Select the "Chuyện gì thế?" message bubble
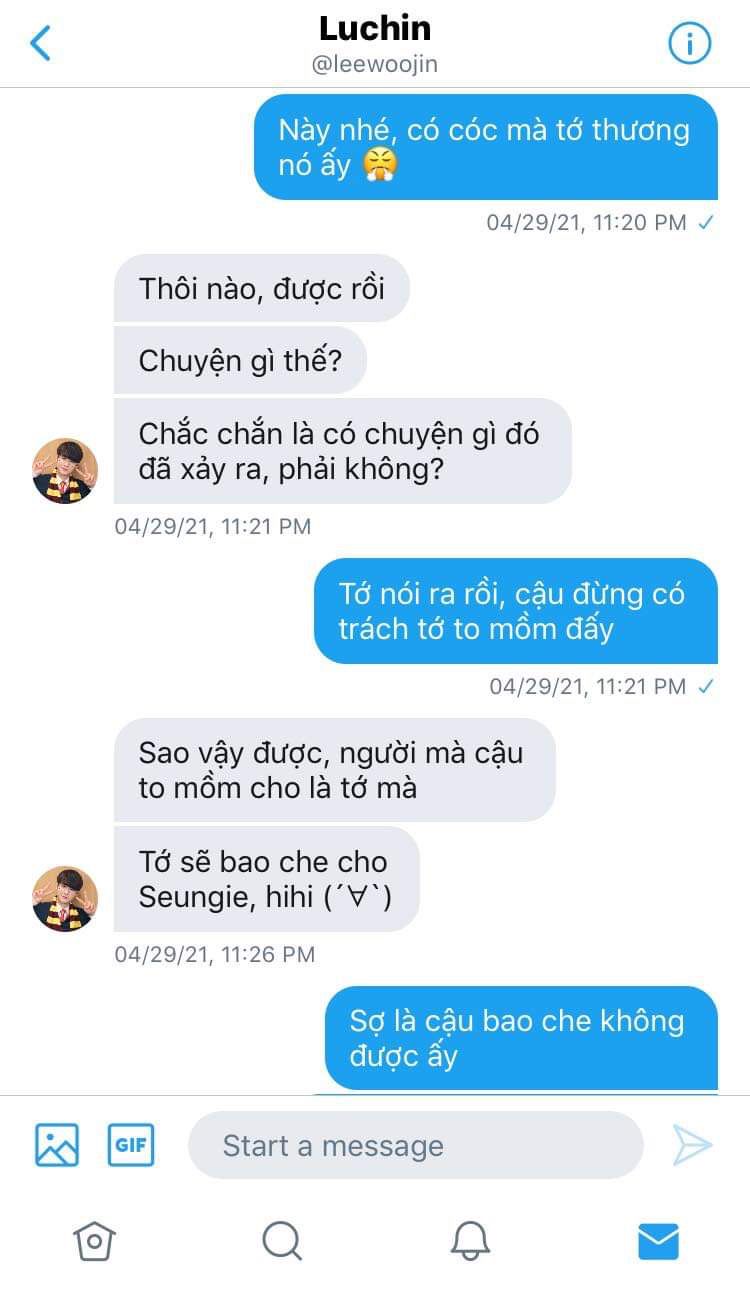This screenshot has height=1293, width=750. (240, 360)
